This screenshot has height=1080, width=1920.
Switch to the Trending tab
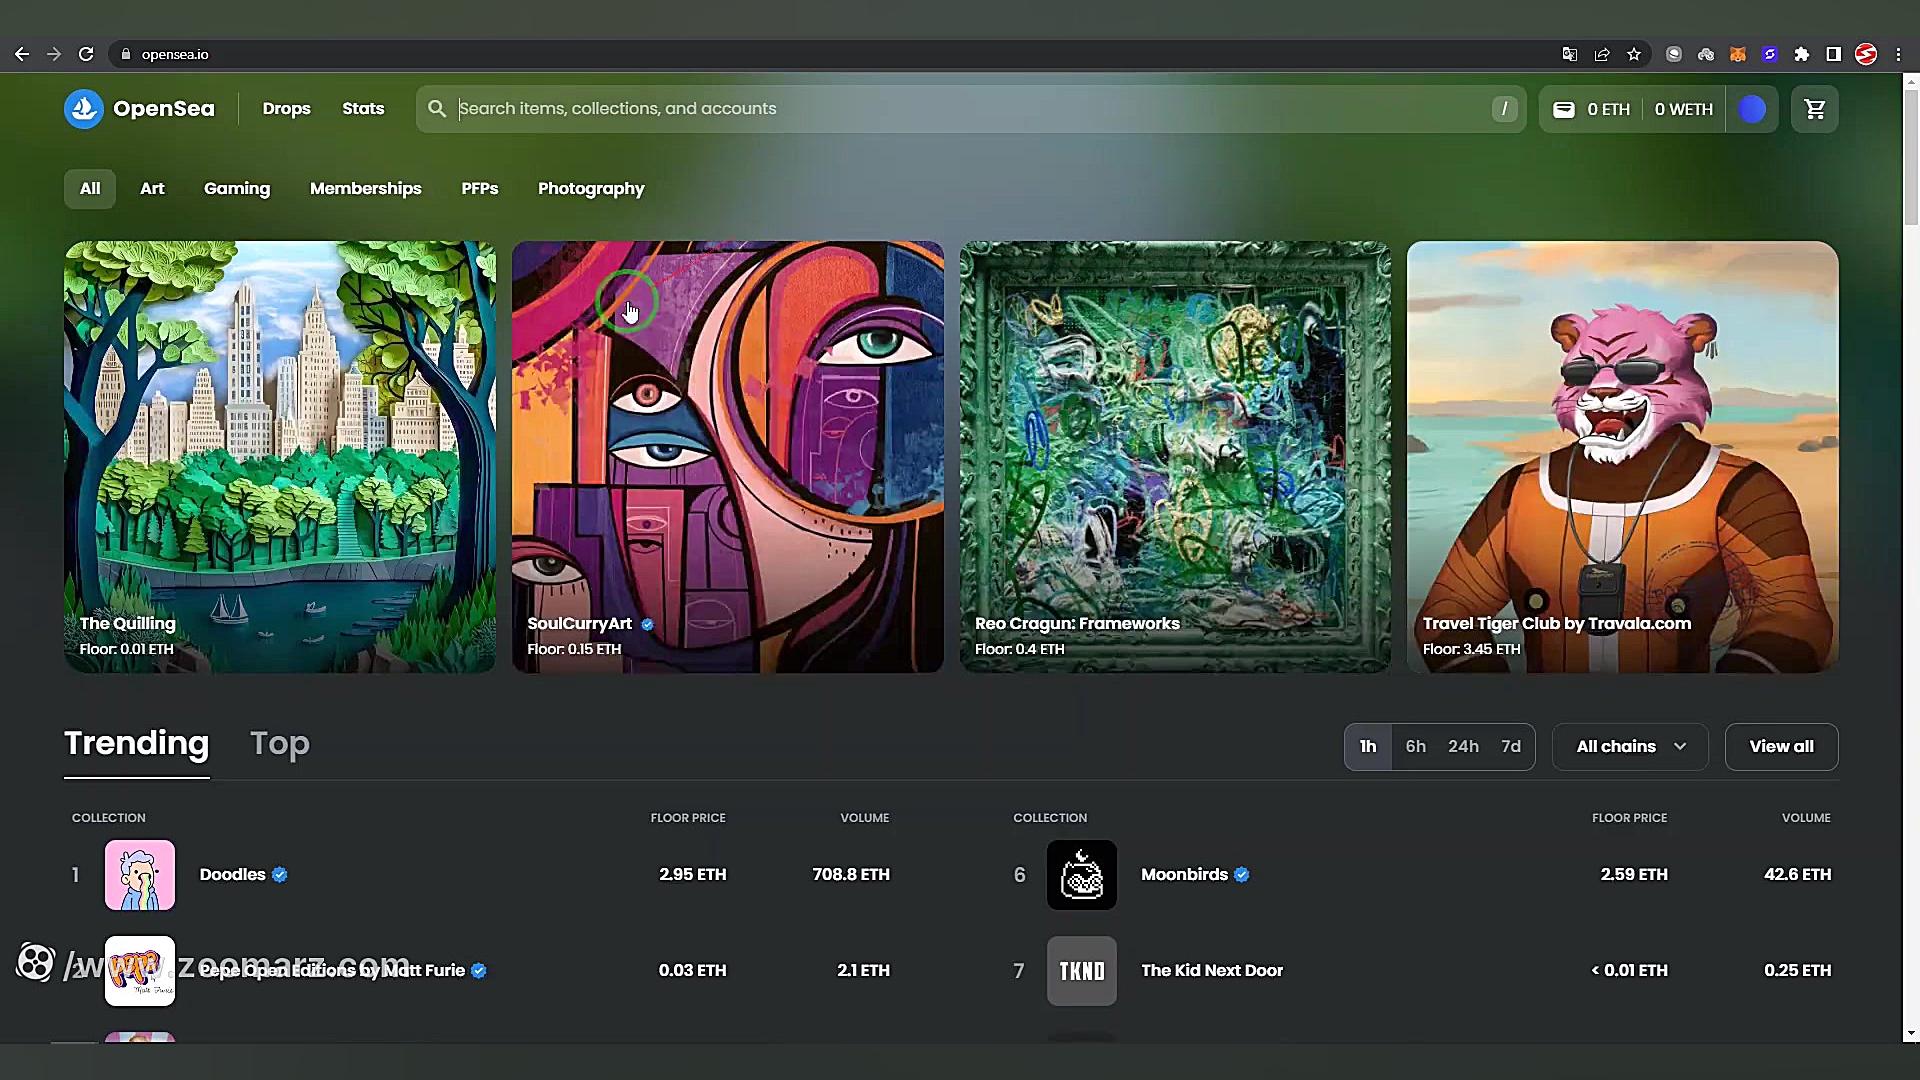[137, 744]
